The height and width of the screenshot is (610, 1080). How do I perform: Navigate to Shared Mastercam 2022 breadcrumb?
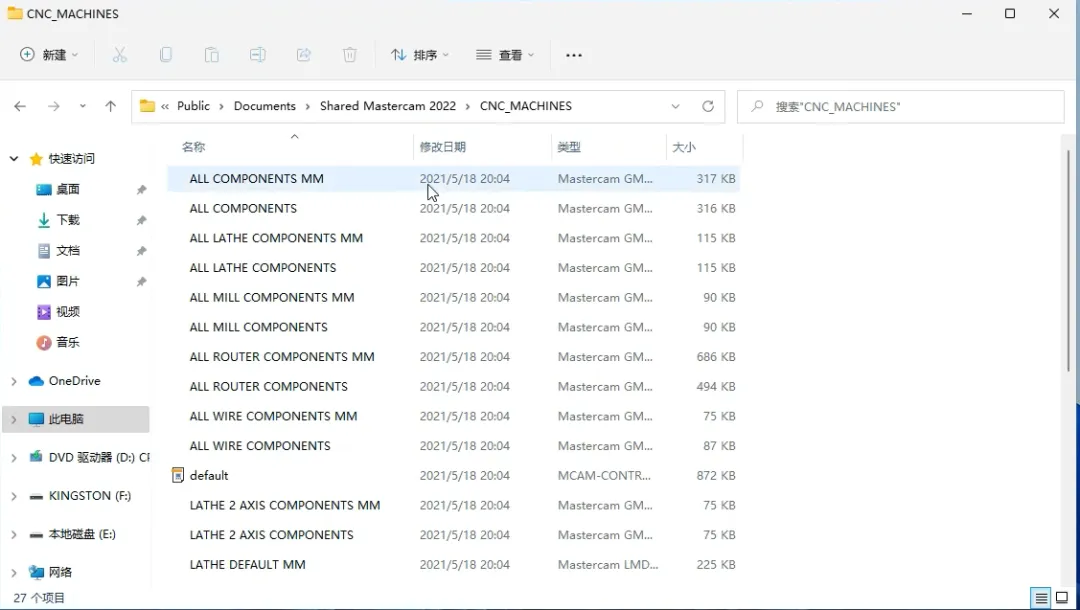coord(388,106)
